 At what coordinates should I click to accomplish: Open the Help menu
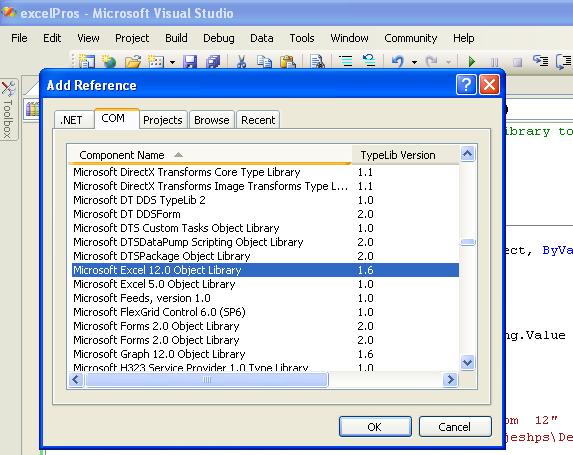pos(464,38)
